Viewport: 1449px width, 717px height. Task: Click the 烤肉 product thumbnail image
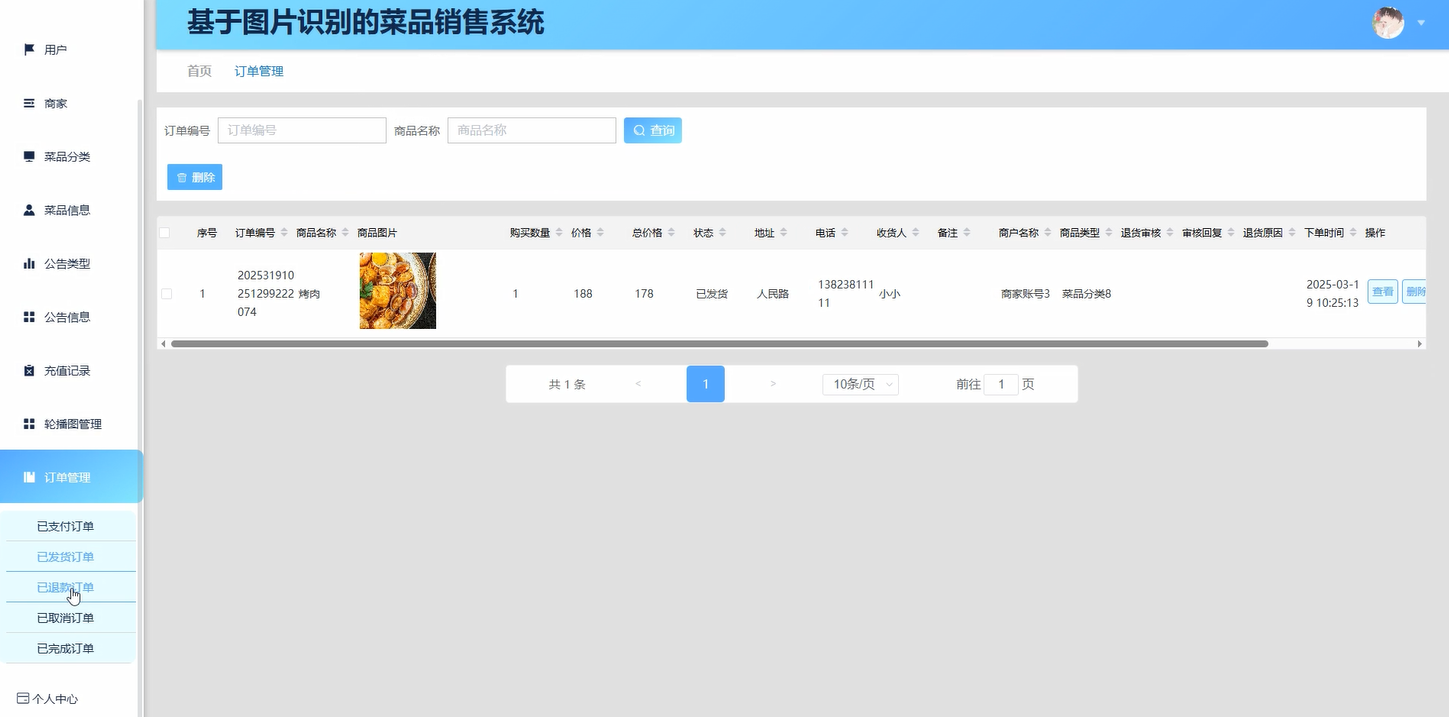coord(397,290)
